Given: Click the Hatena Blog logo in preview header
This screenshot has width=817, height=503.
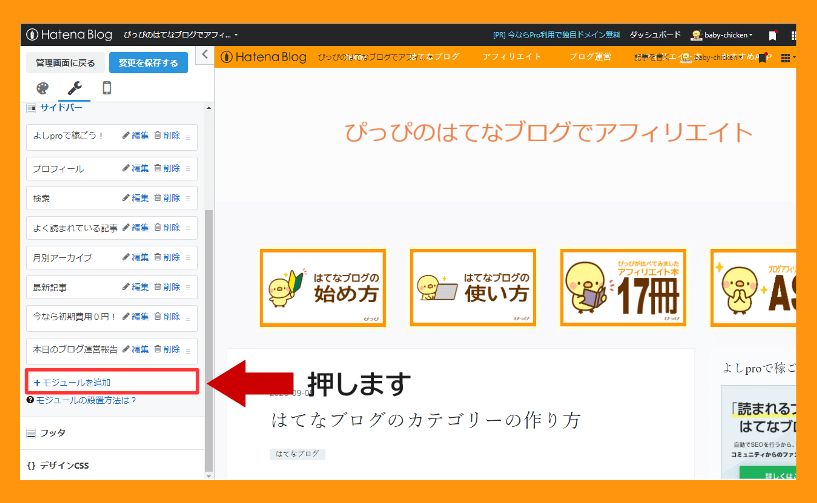Looking at the screenshot, I should coord(264,57).
